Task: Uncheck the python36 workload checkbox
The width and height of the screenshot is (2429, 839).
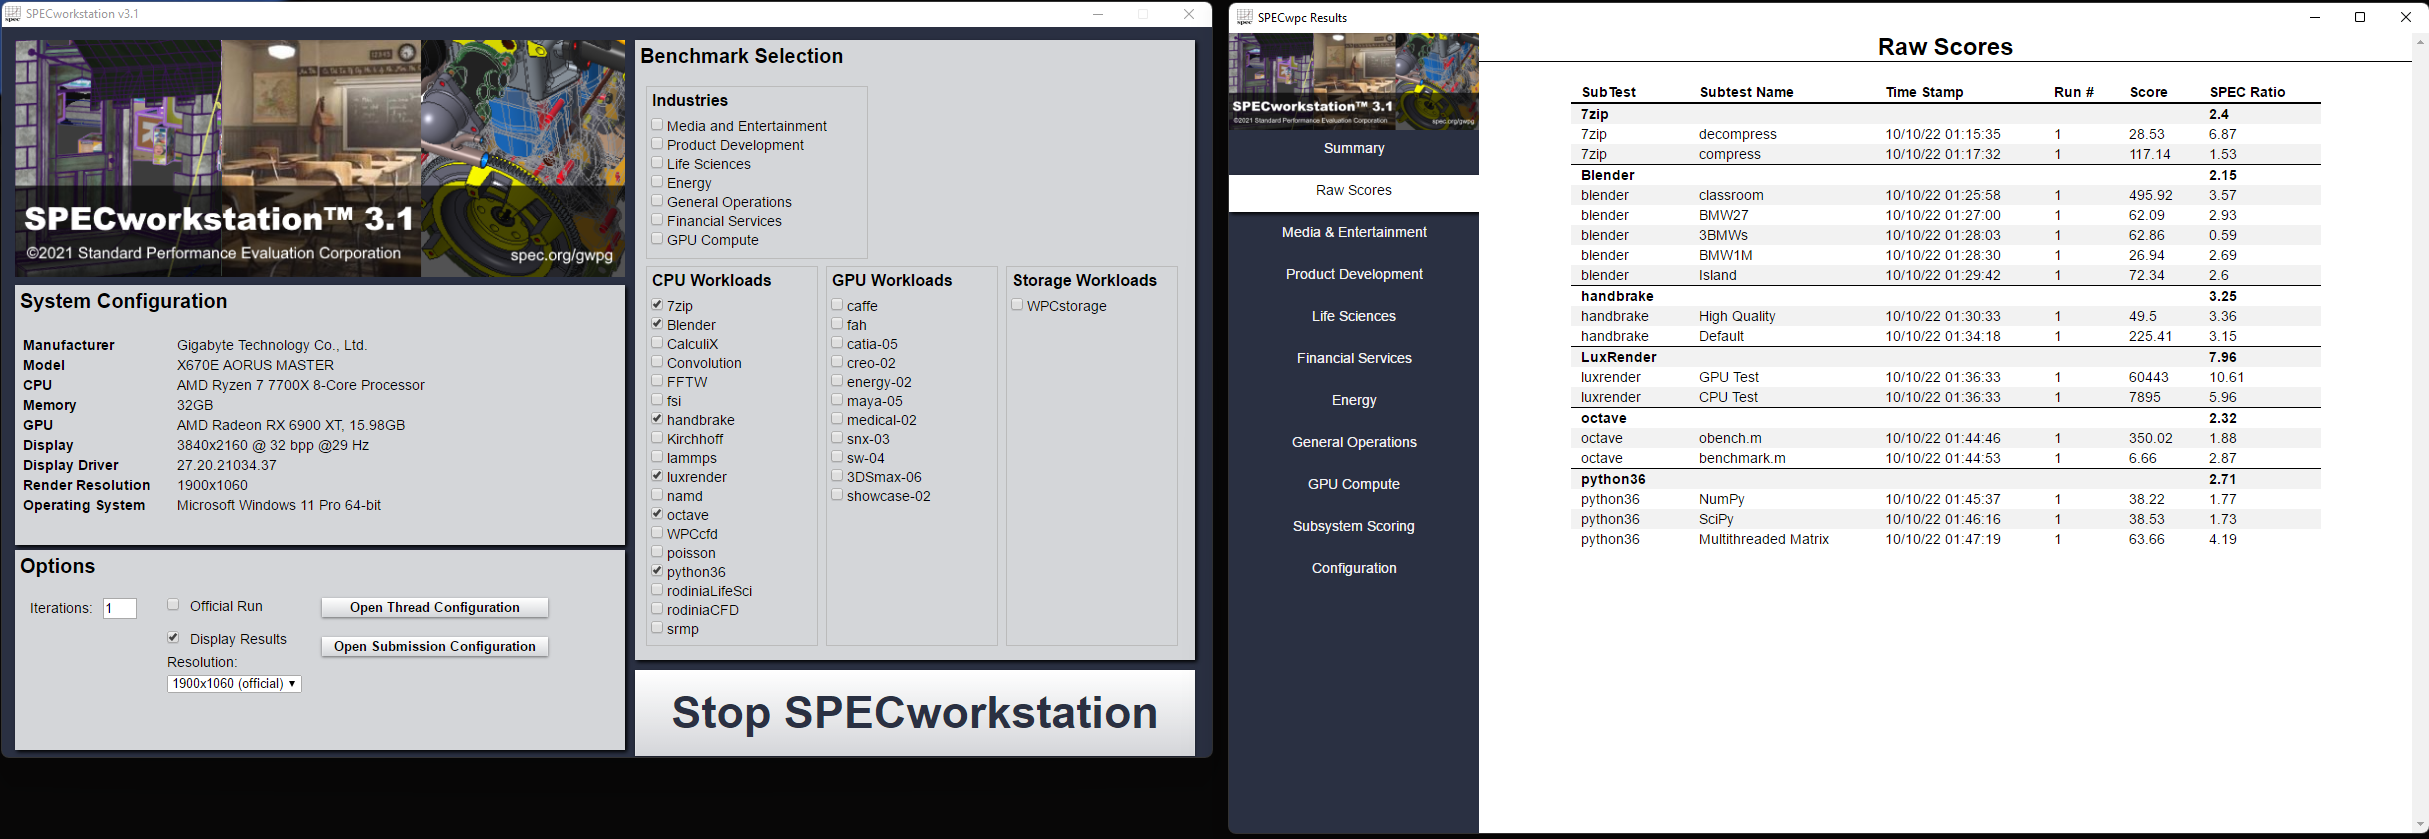Action: tap(657, 571)
